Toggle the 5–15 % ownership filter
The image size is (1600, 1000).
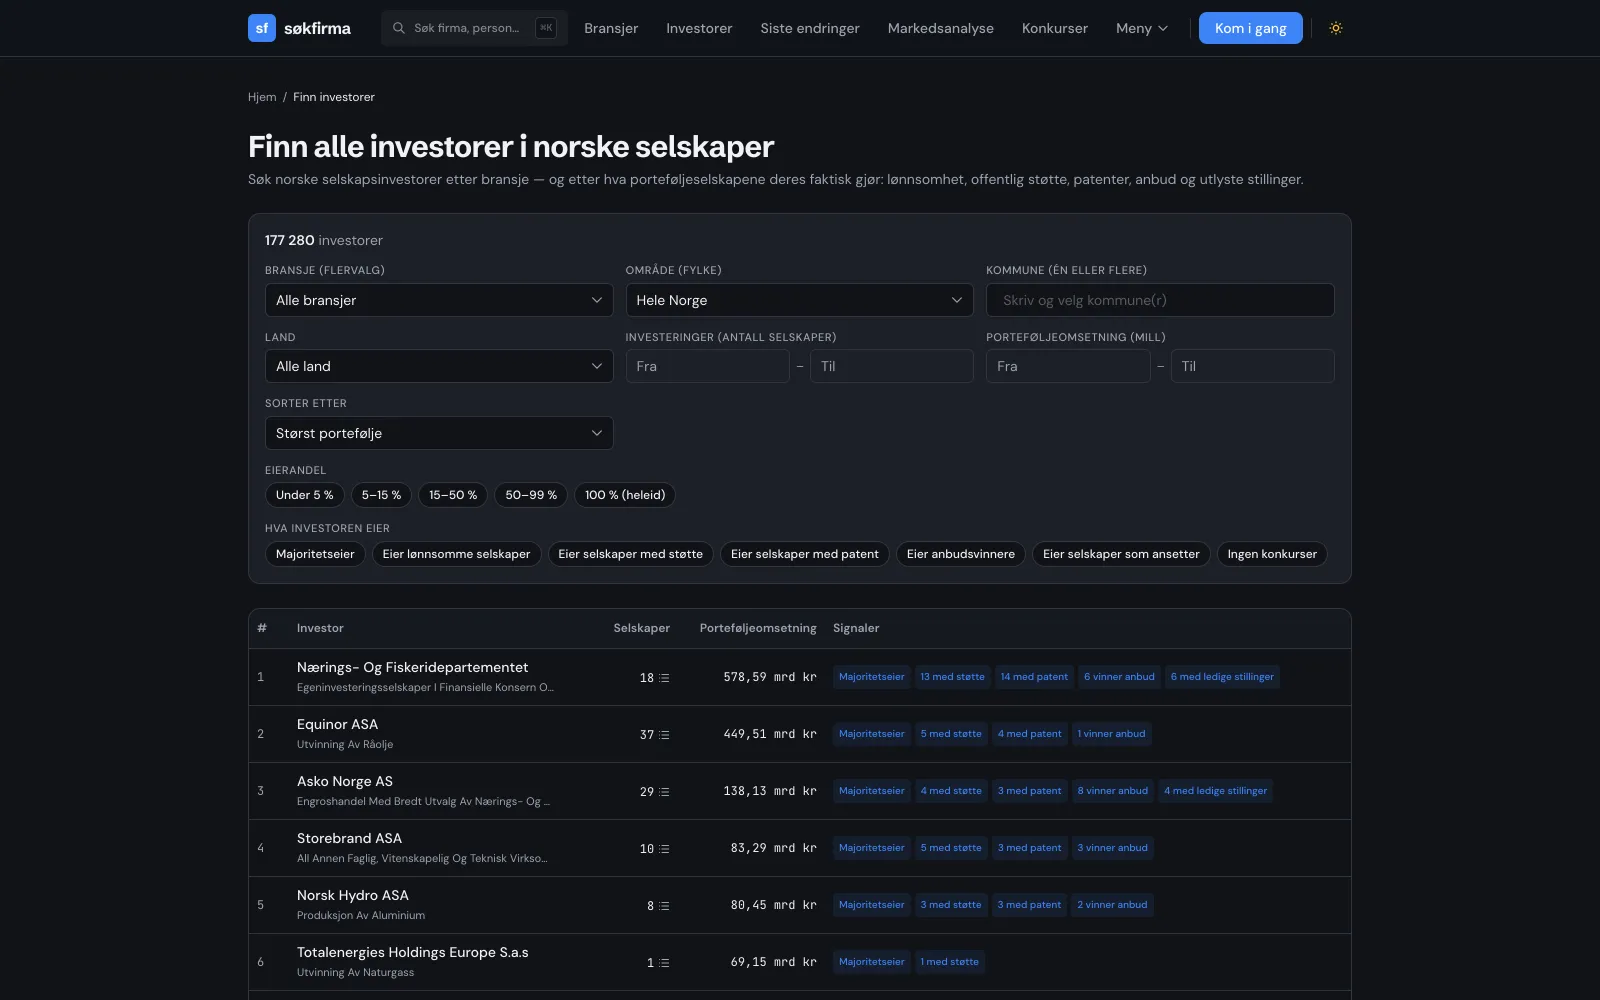381,495
